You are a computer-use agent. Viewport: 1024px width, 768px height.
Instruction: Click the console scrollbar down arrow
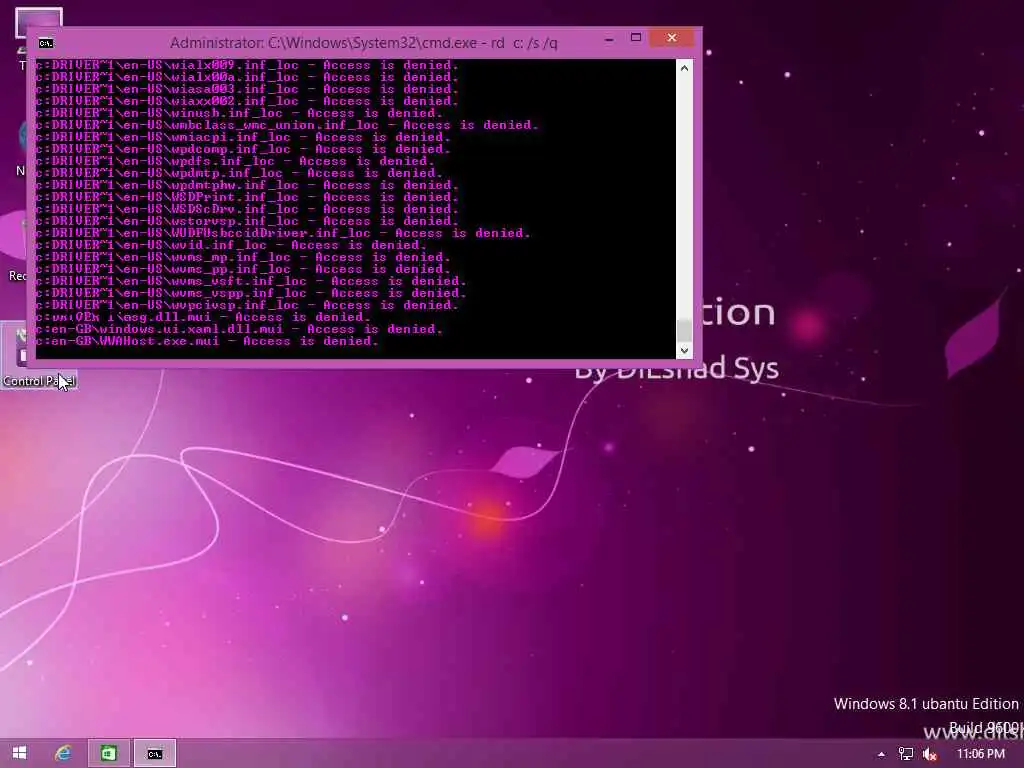click(x=684, y=351)
